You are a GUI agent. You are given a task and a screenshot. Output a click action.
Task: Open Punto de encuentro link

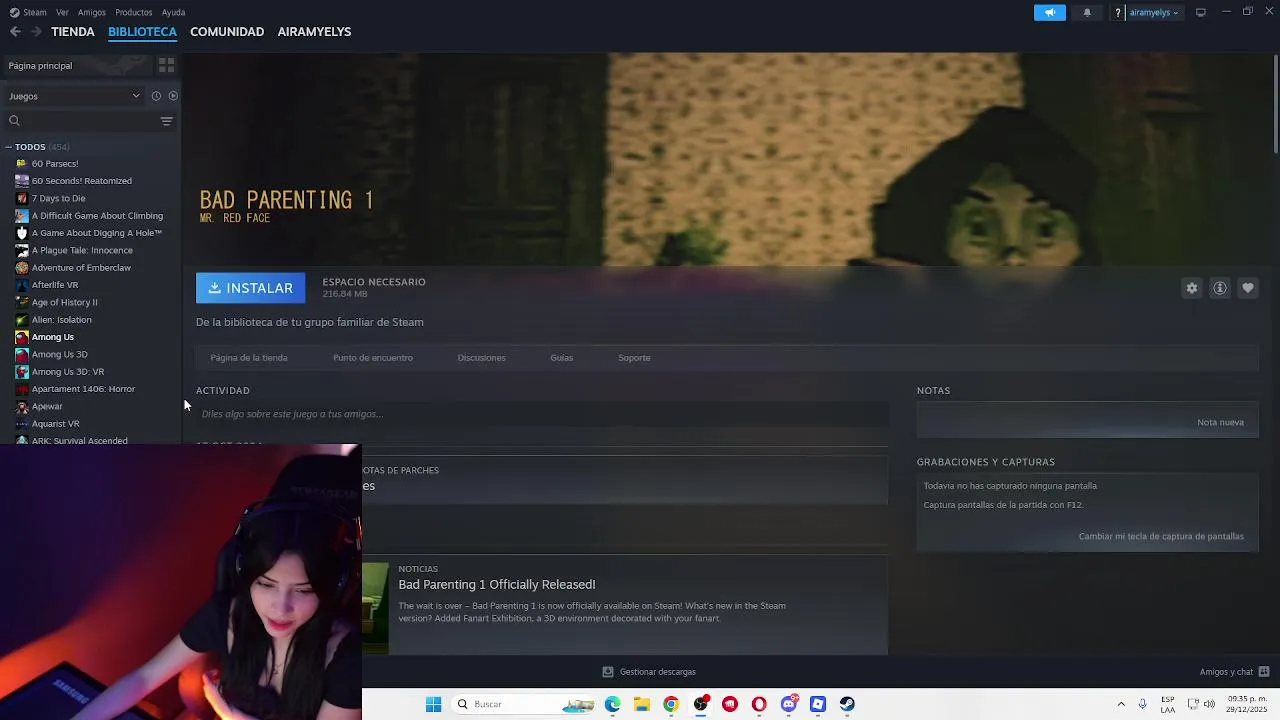[373, 358]
